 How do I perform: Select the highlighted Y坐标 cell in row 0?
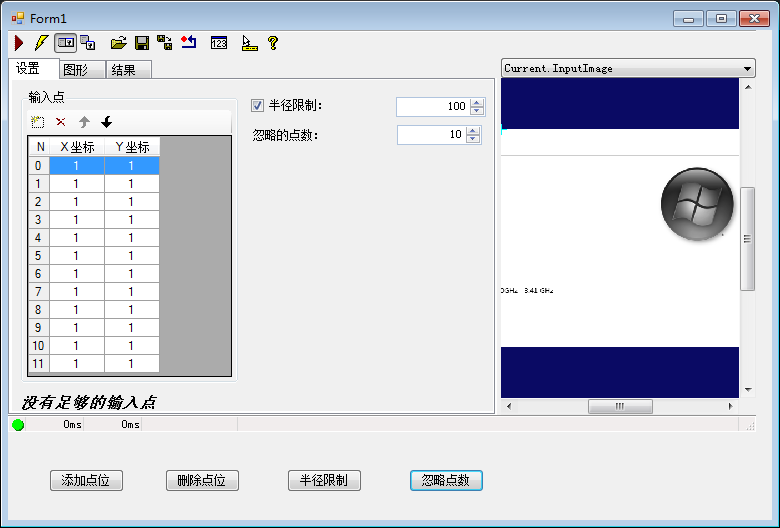132,166
